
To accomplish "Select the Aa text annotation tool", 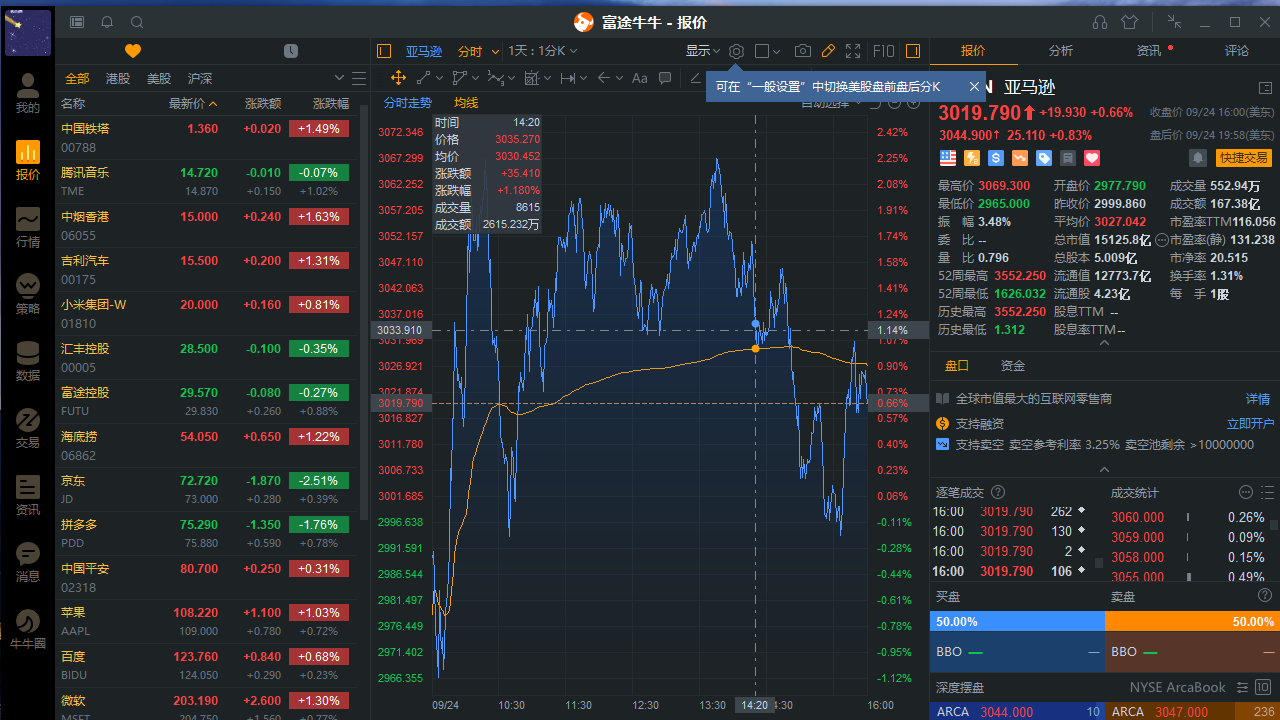I will tap(639, 78).
